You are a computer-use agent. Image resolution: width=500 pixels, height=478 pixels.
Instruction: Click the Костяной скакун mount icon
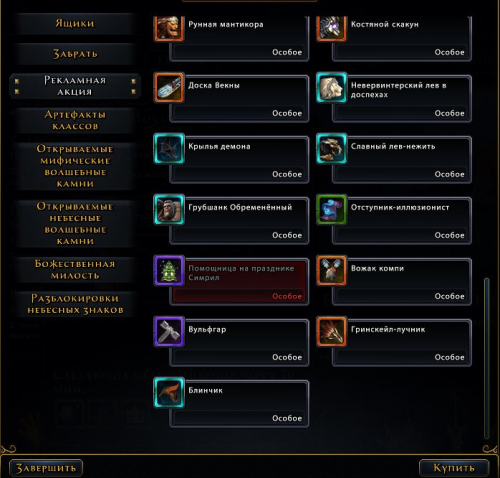(331, 28)
